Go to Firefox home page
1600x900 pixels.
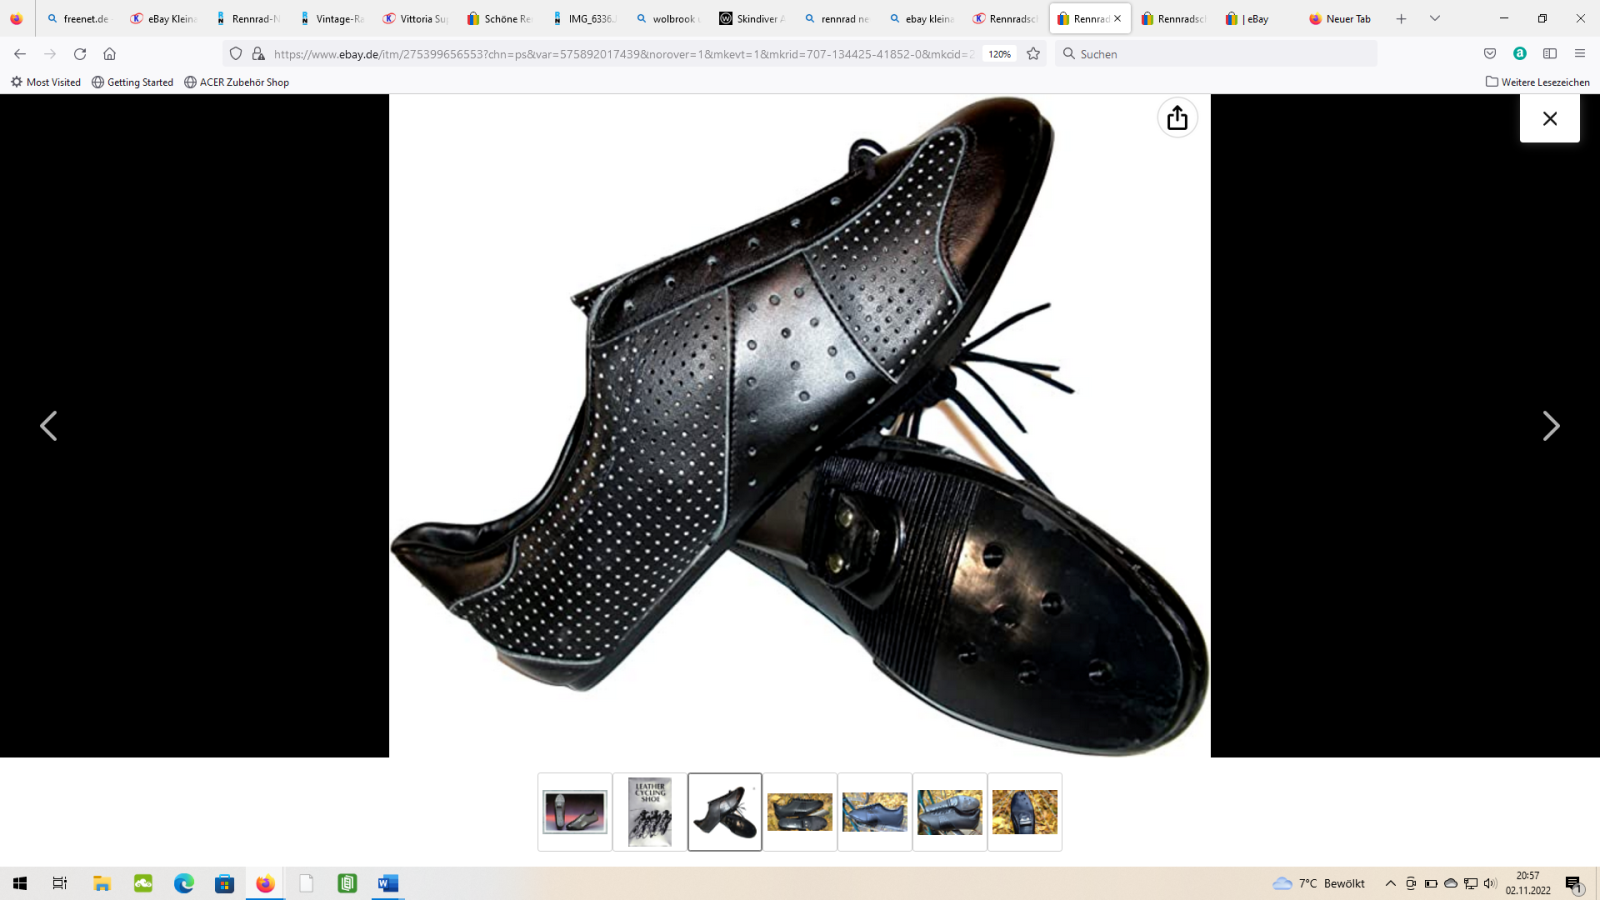click(110, 54)
